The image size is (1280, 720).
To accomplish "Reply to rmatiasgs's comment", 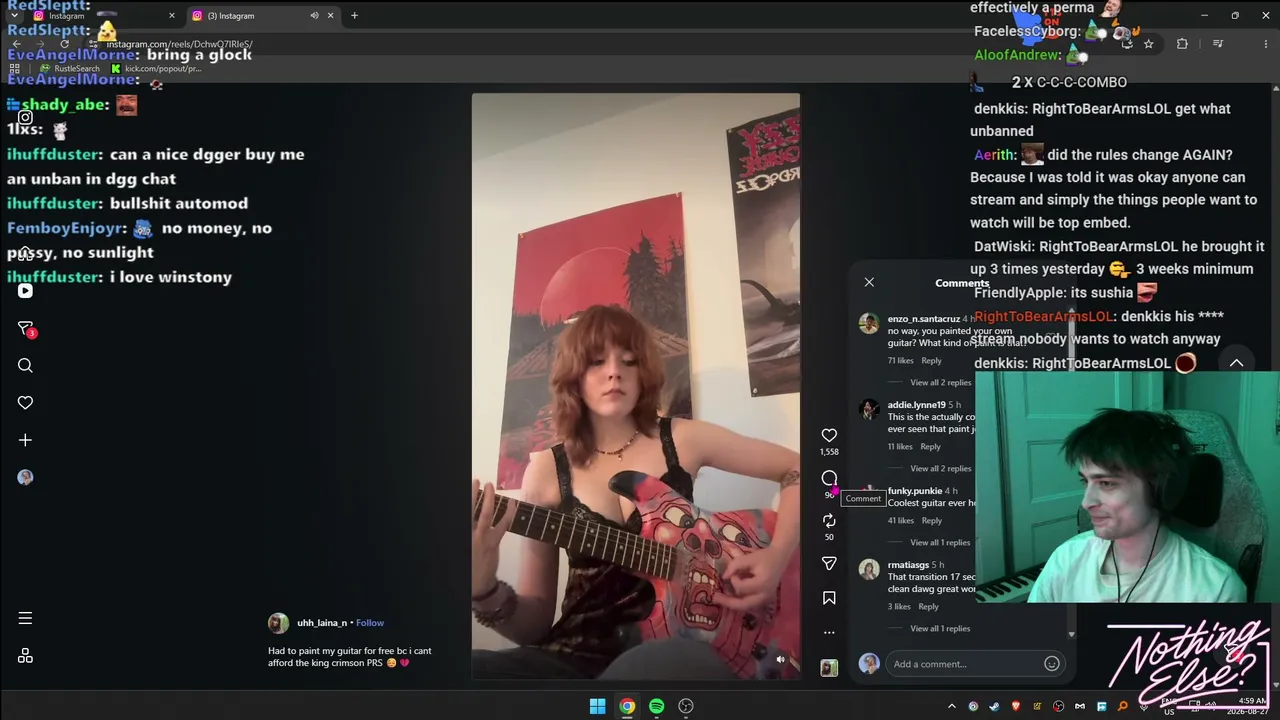I will [928, 607].
